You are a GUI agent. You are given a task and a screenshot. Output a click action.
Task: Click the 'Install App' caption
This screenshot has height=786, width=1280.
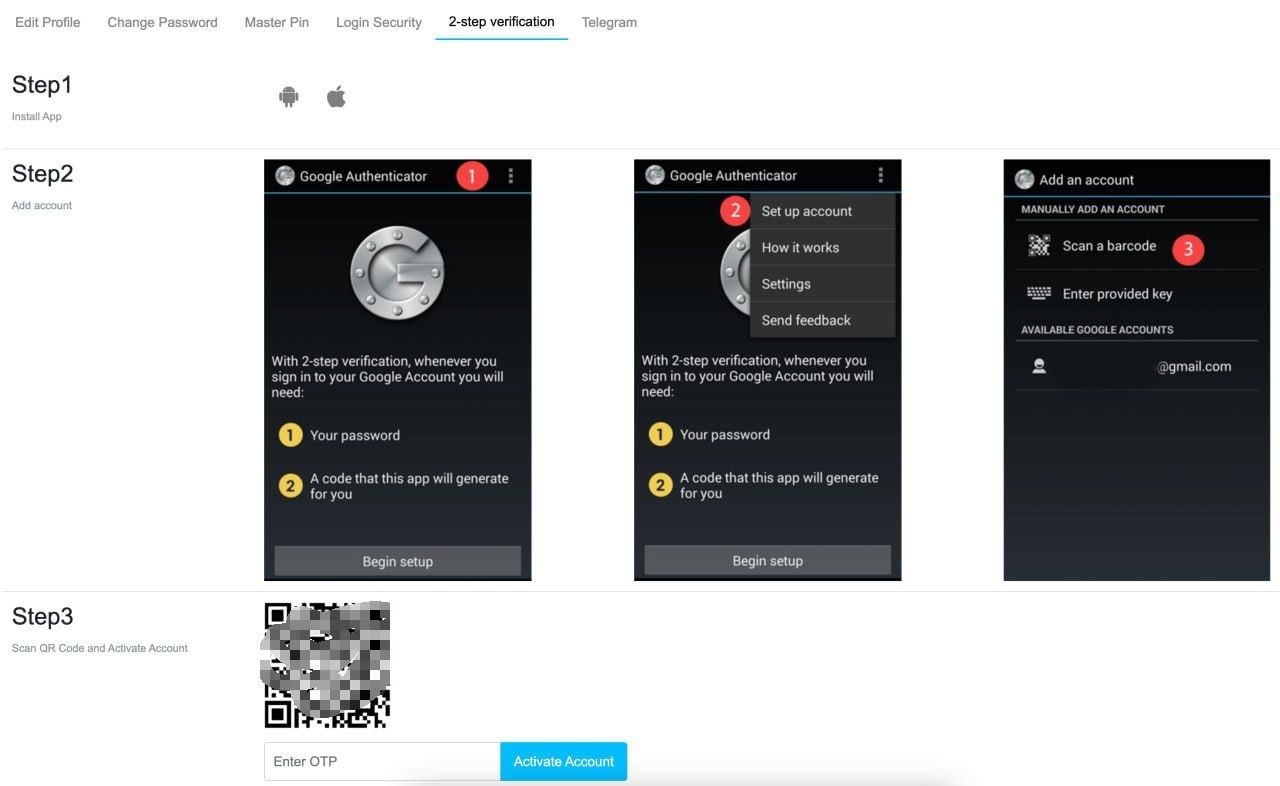(37, 117)
